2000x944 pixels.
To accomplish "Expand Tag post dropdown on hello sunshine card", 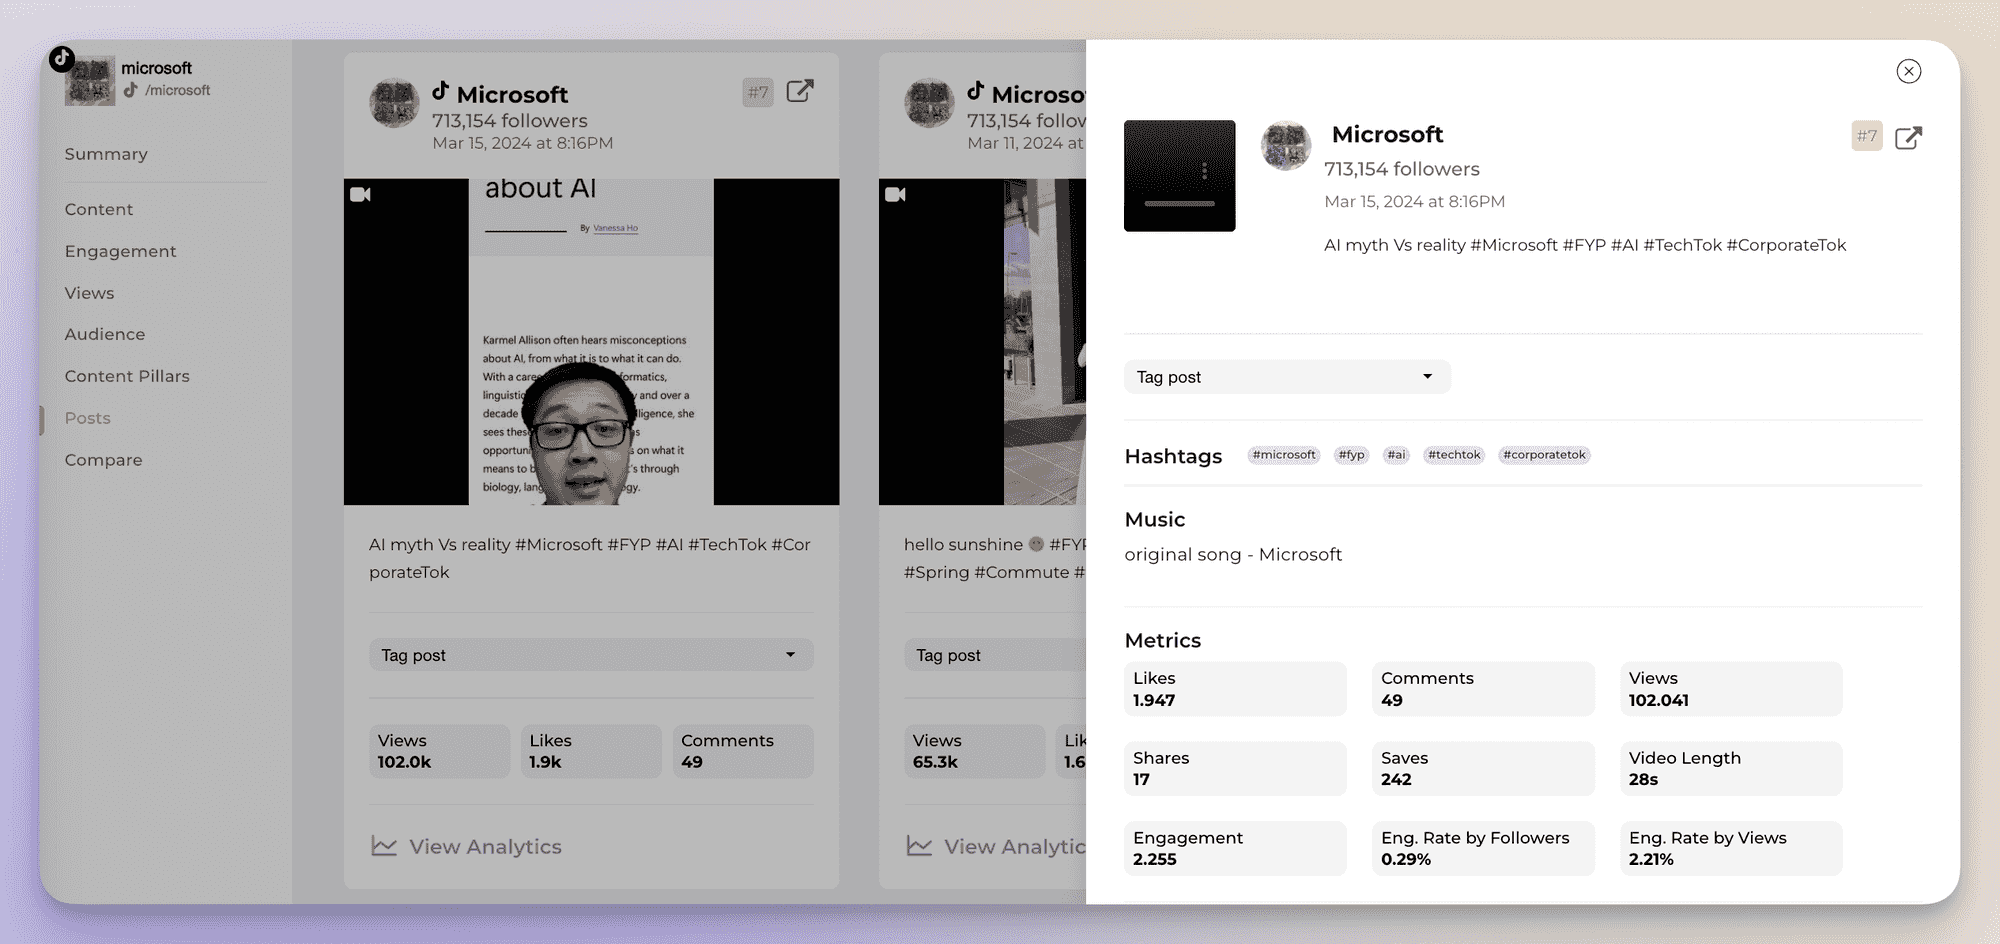I will coord(995,655).
